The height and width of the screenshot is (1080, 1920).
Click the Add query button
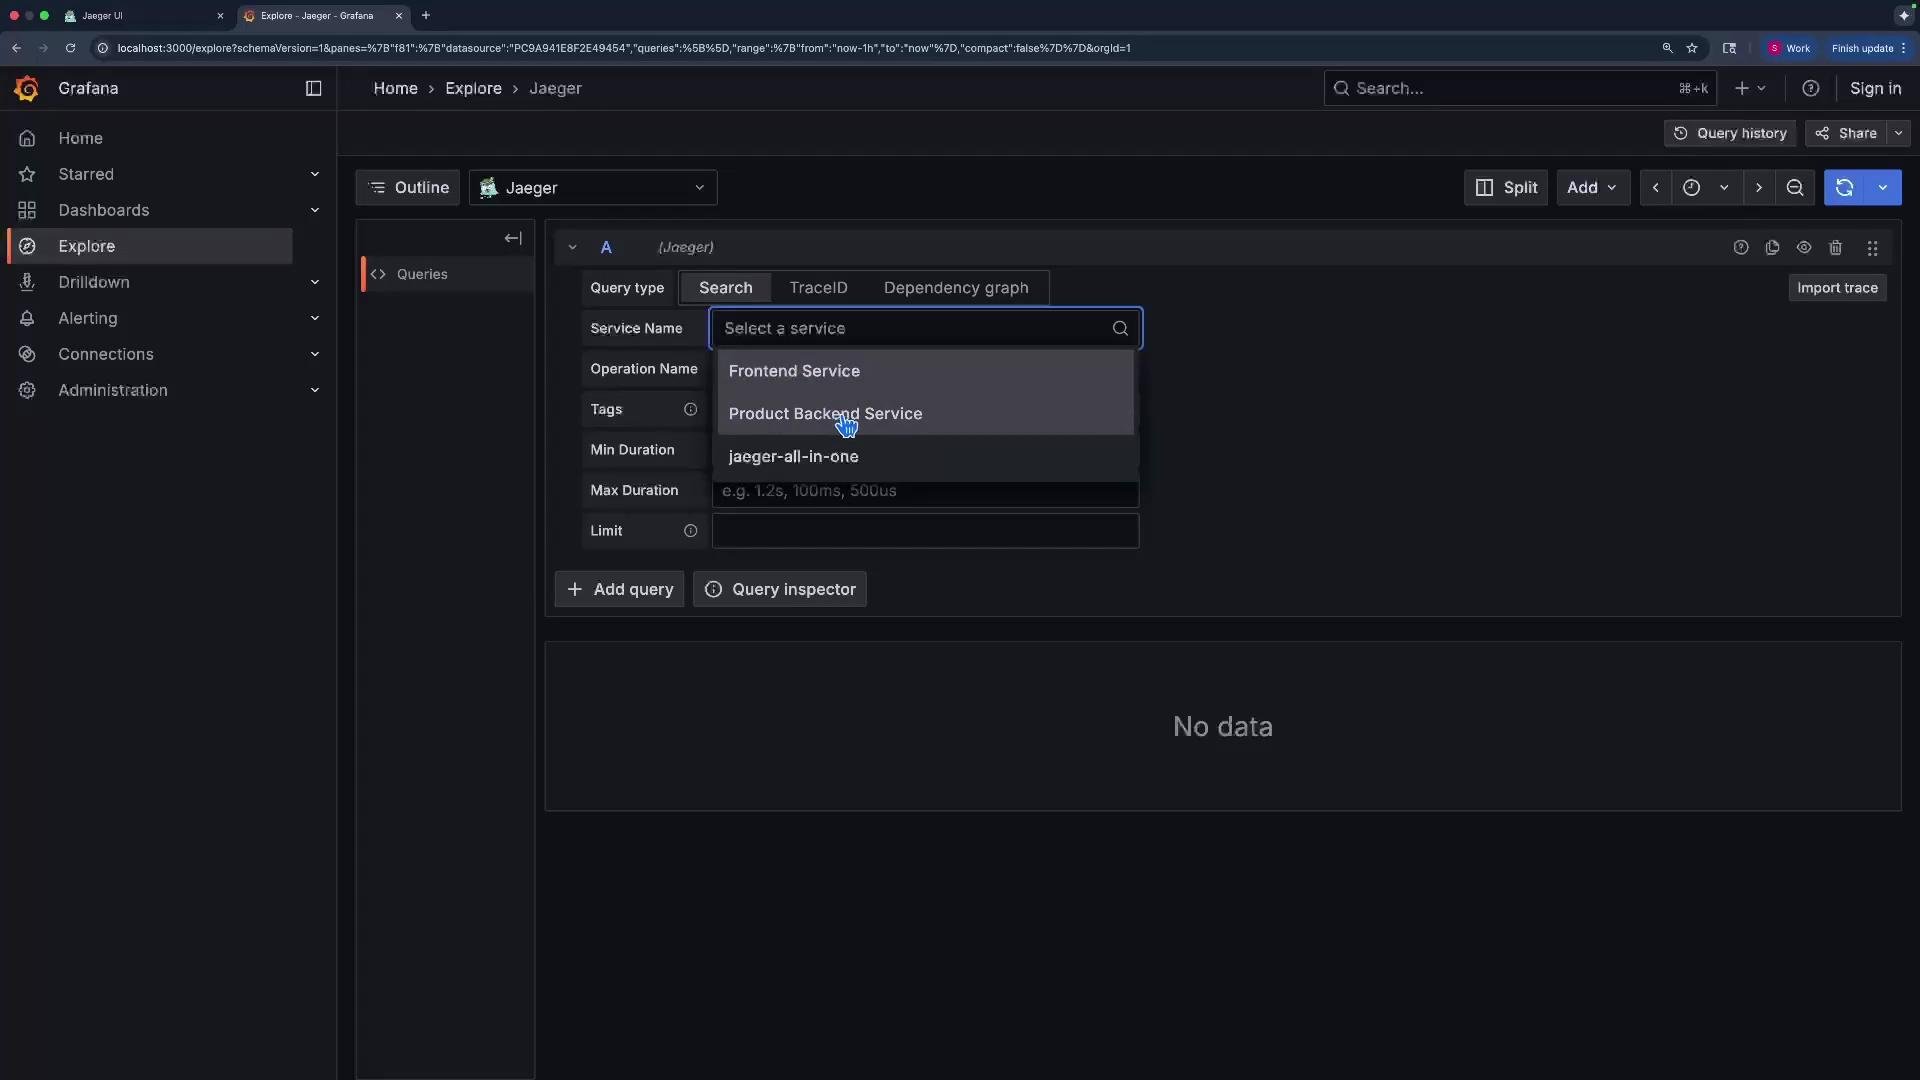[620, 590]
